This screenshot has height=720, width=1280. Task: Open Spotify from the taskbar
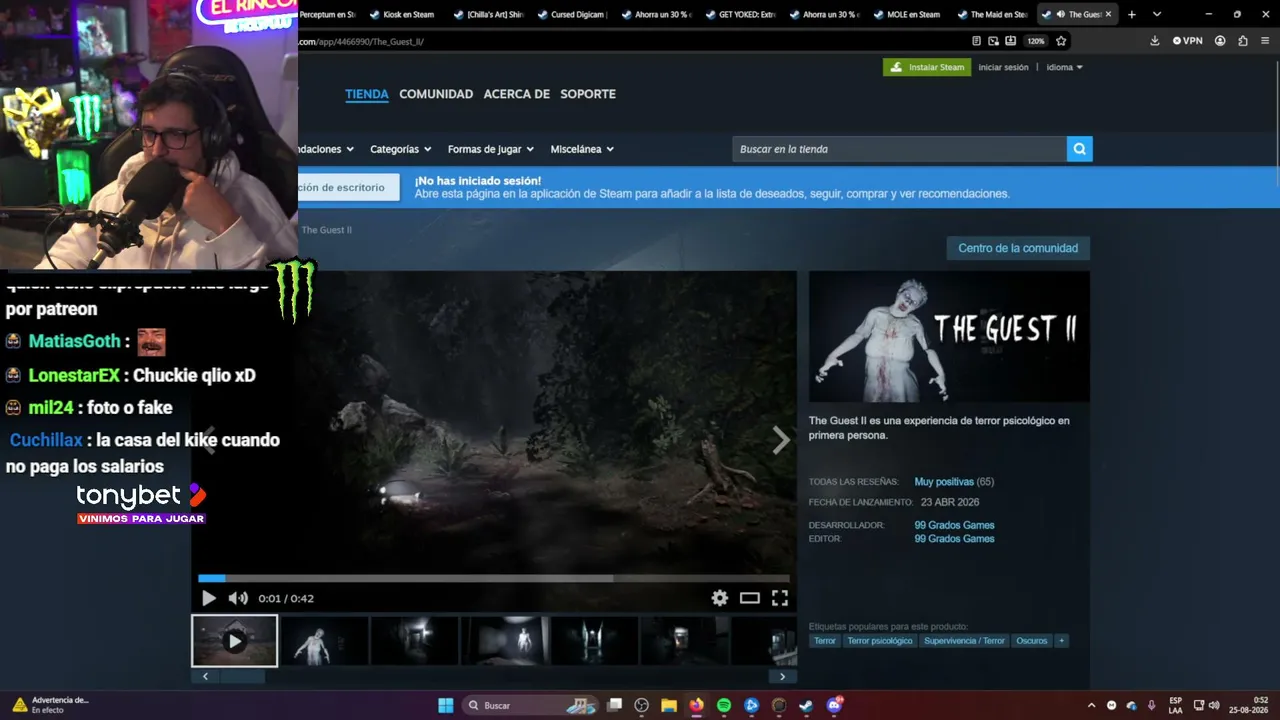click(724, 705)
